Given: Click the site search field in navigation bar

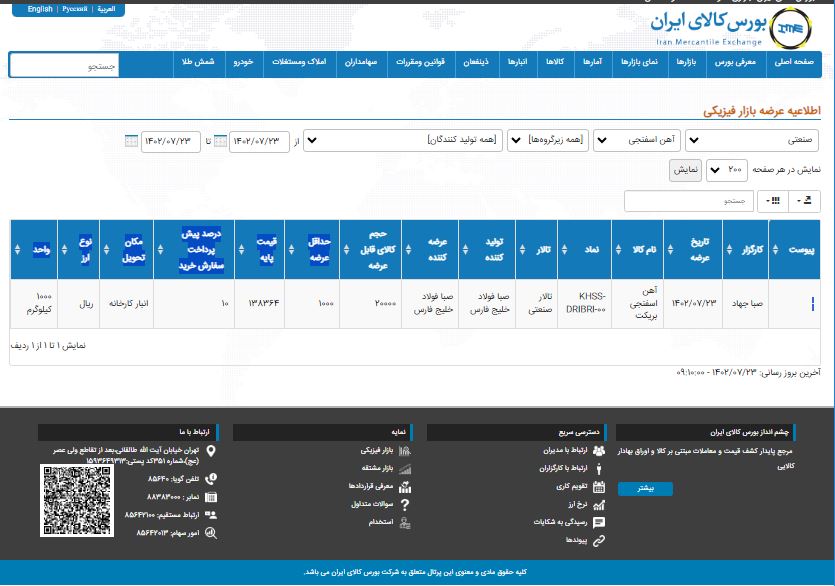Looking at the screenshot, I should (64, 66).
